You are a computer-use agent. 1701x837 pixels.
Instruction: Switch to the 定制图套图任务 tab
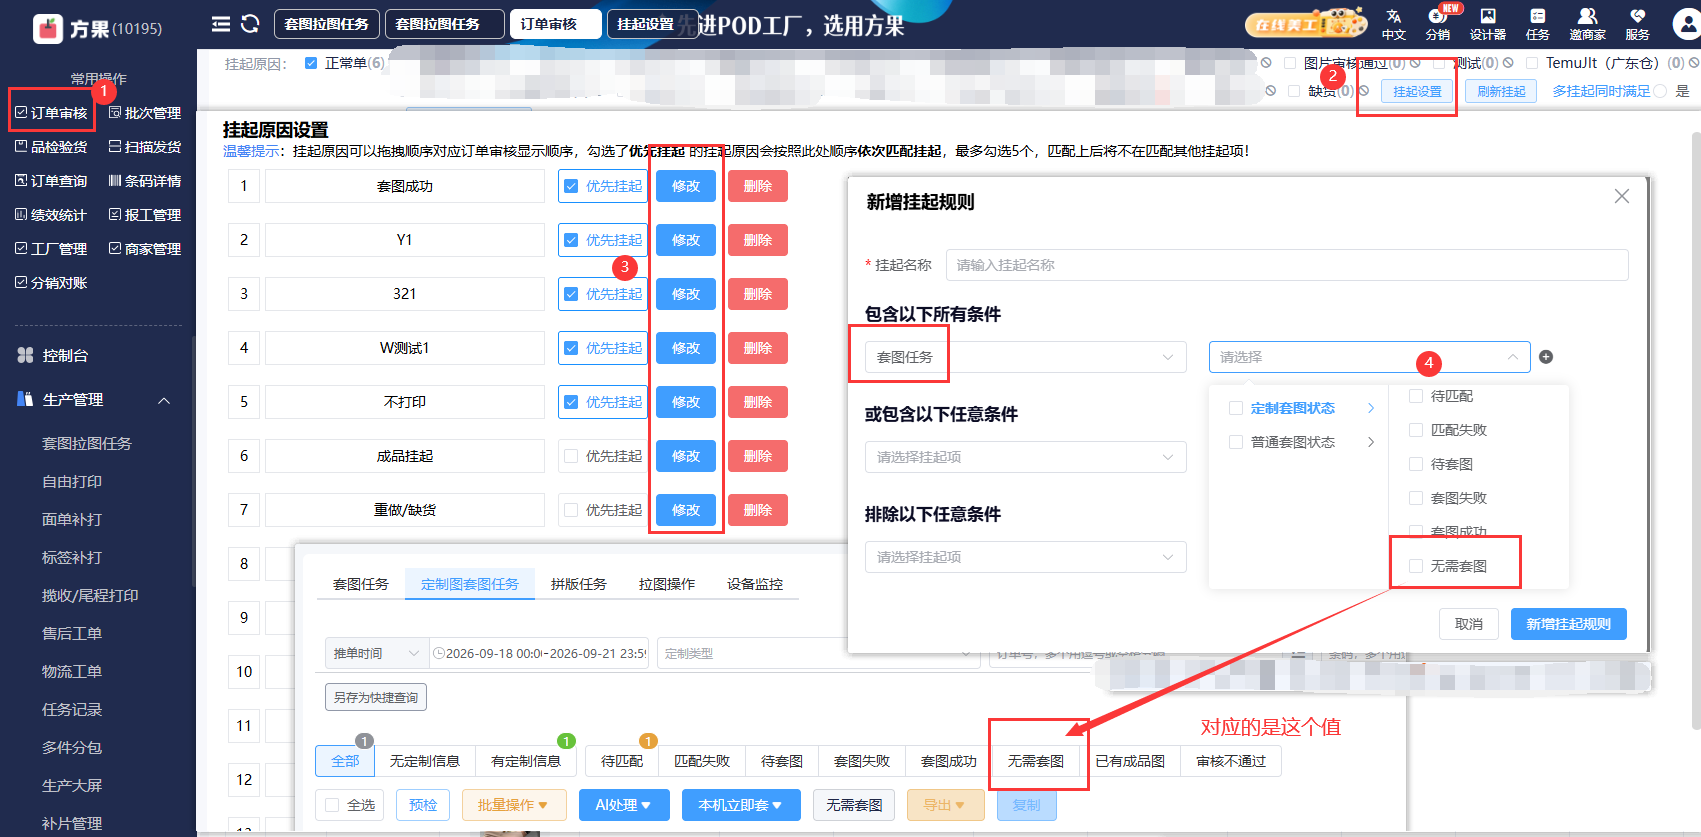pyautogui.click(x=470, y=584)
